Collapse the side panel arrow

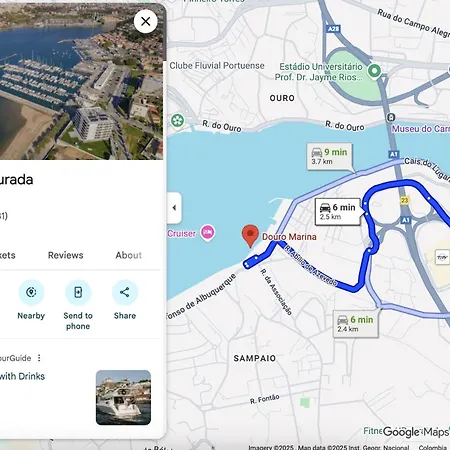tap(174, 208)
